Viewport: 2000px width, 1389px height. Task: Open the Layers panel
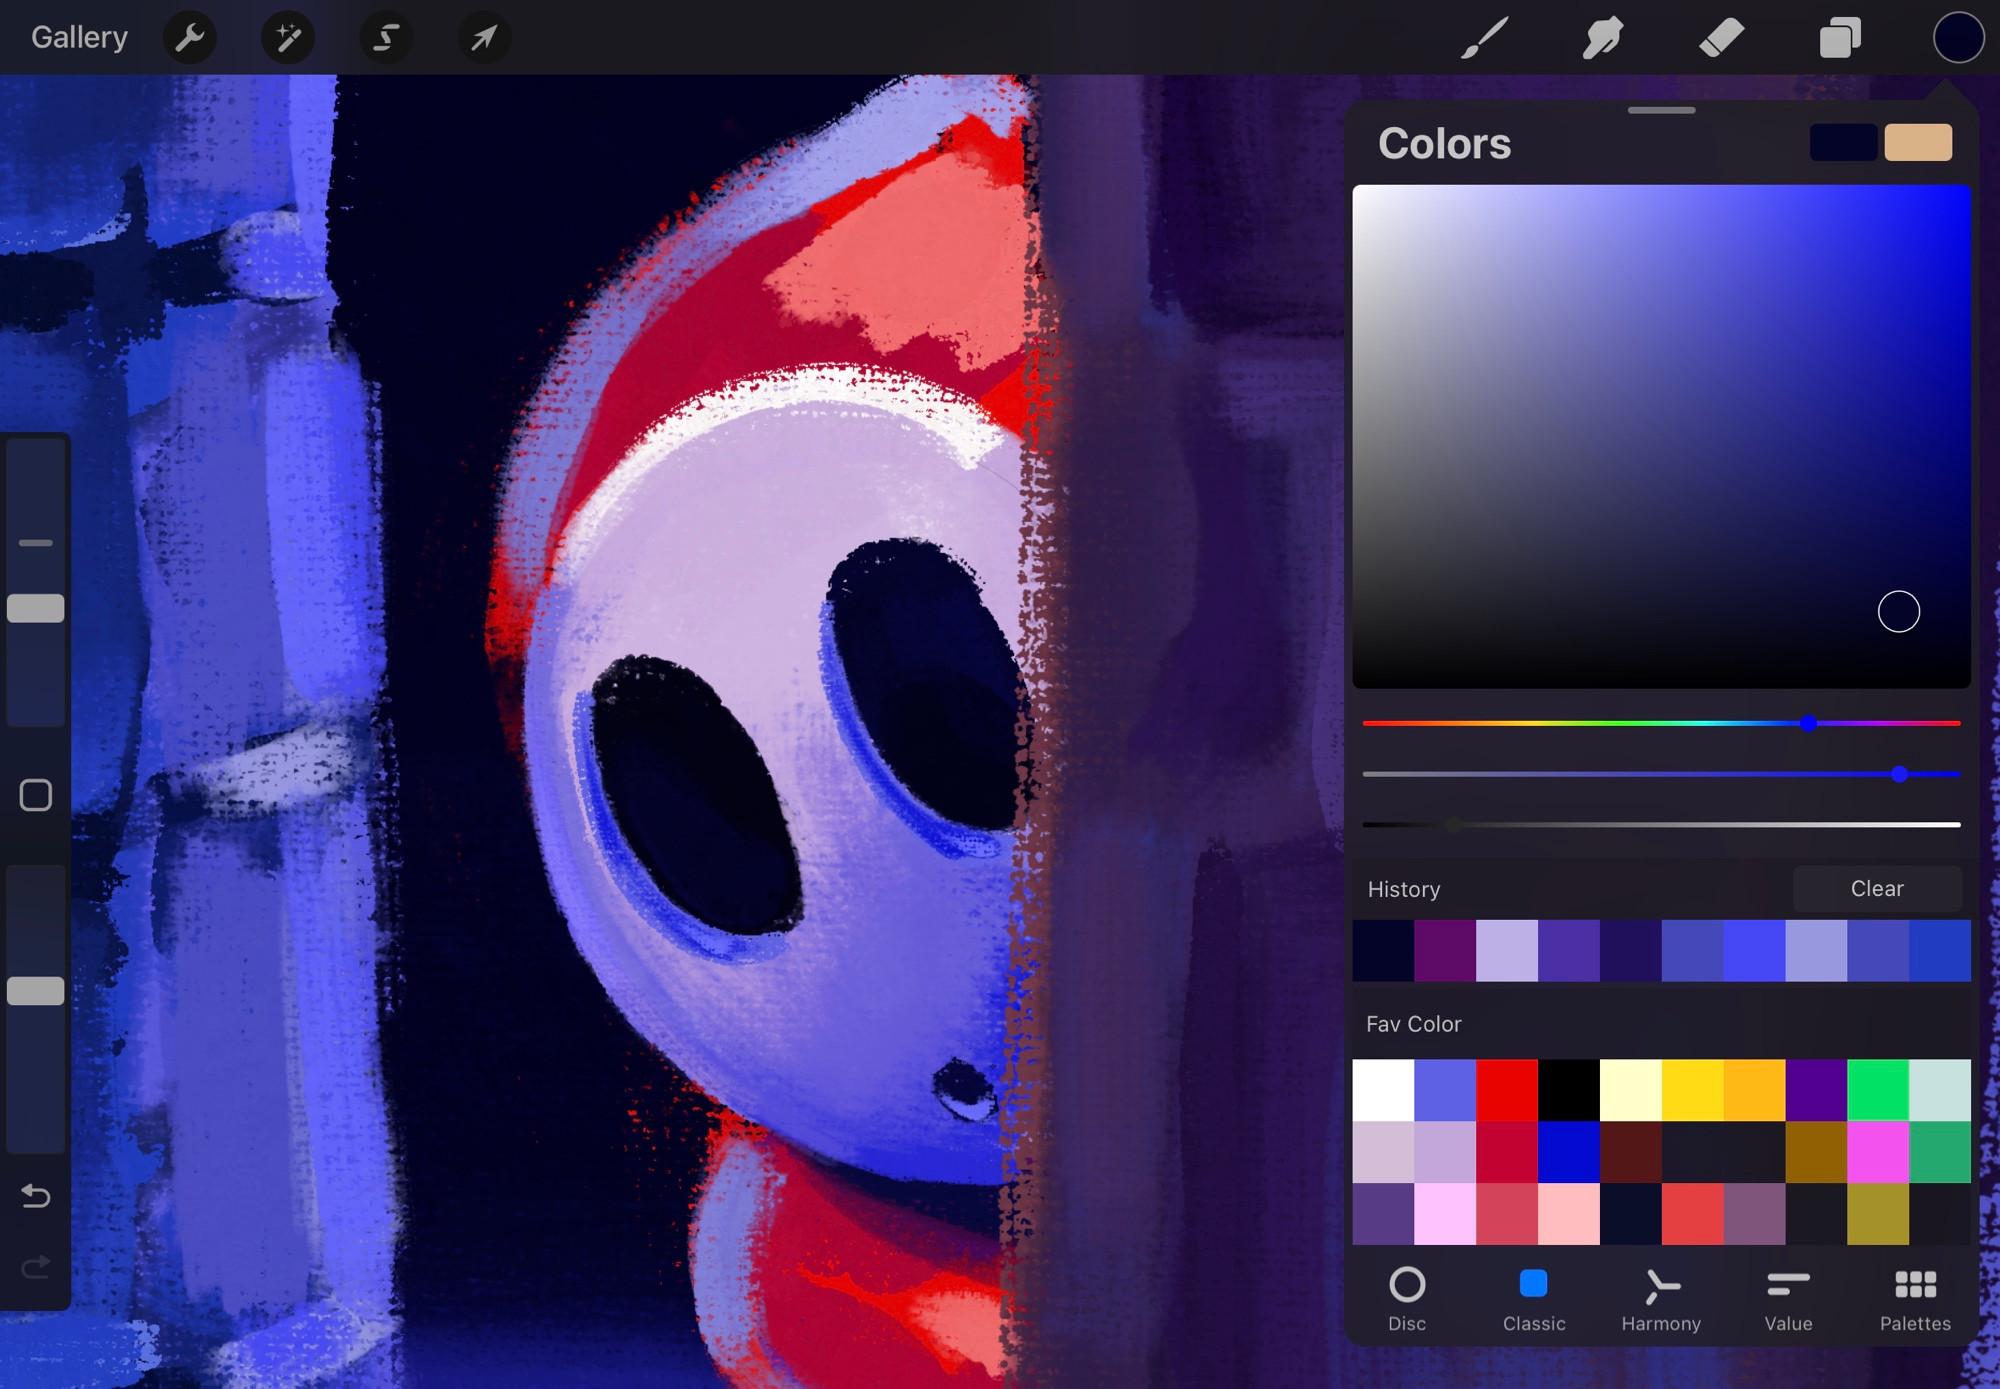1840,38
